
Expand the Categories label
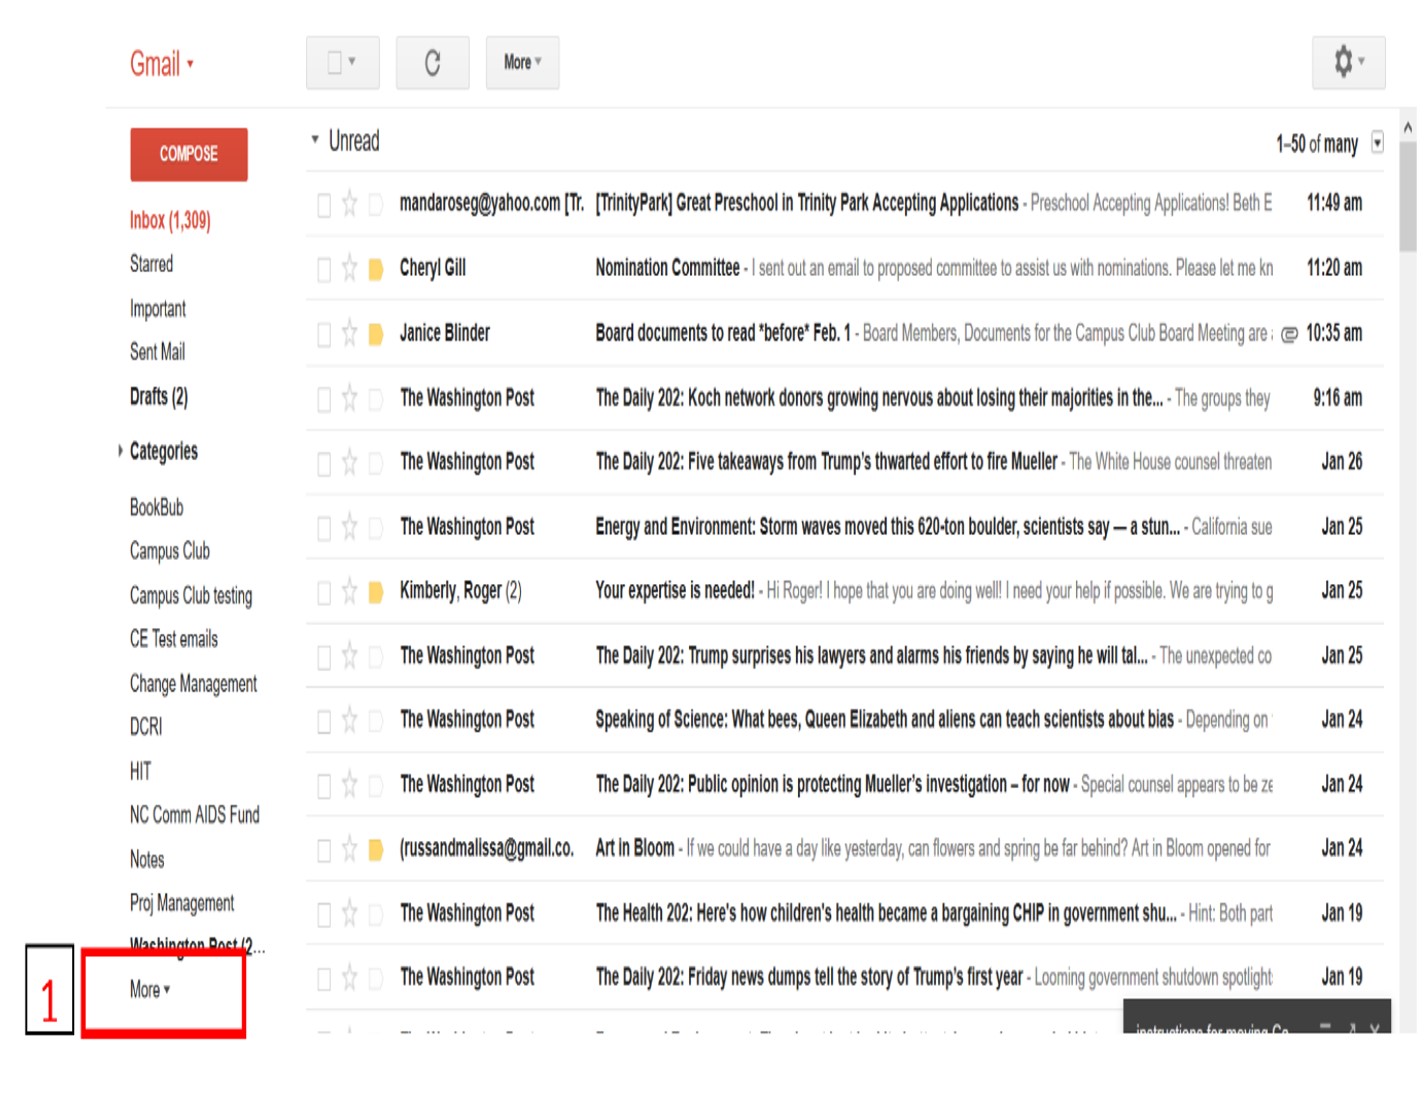click(x=120, y=451)
